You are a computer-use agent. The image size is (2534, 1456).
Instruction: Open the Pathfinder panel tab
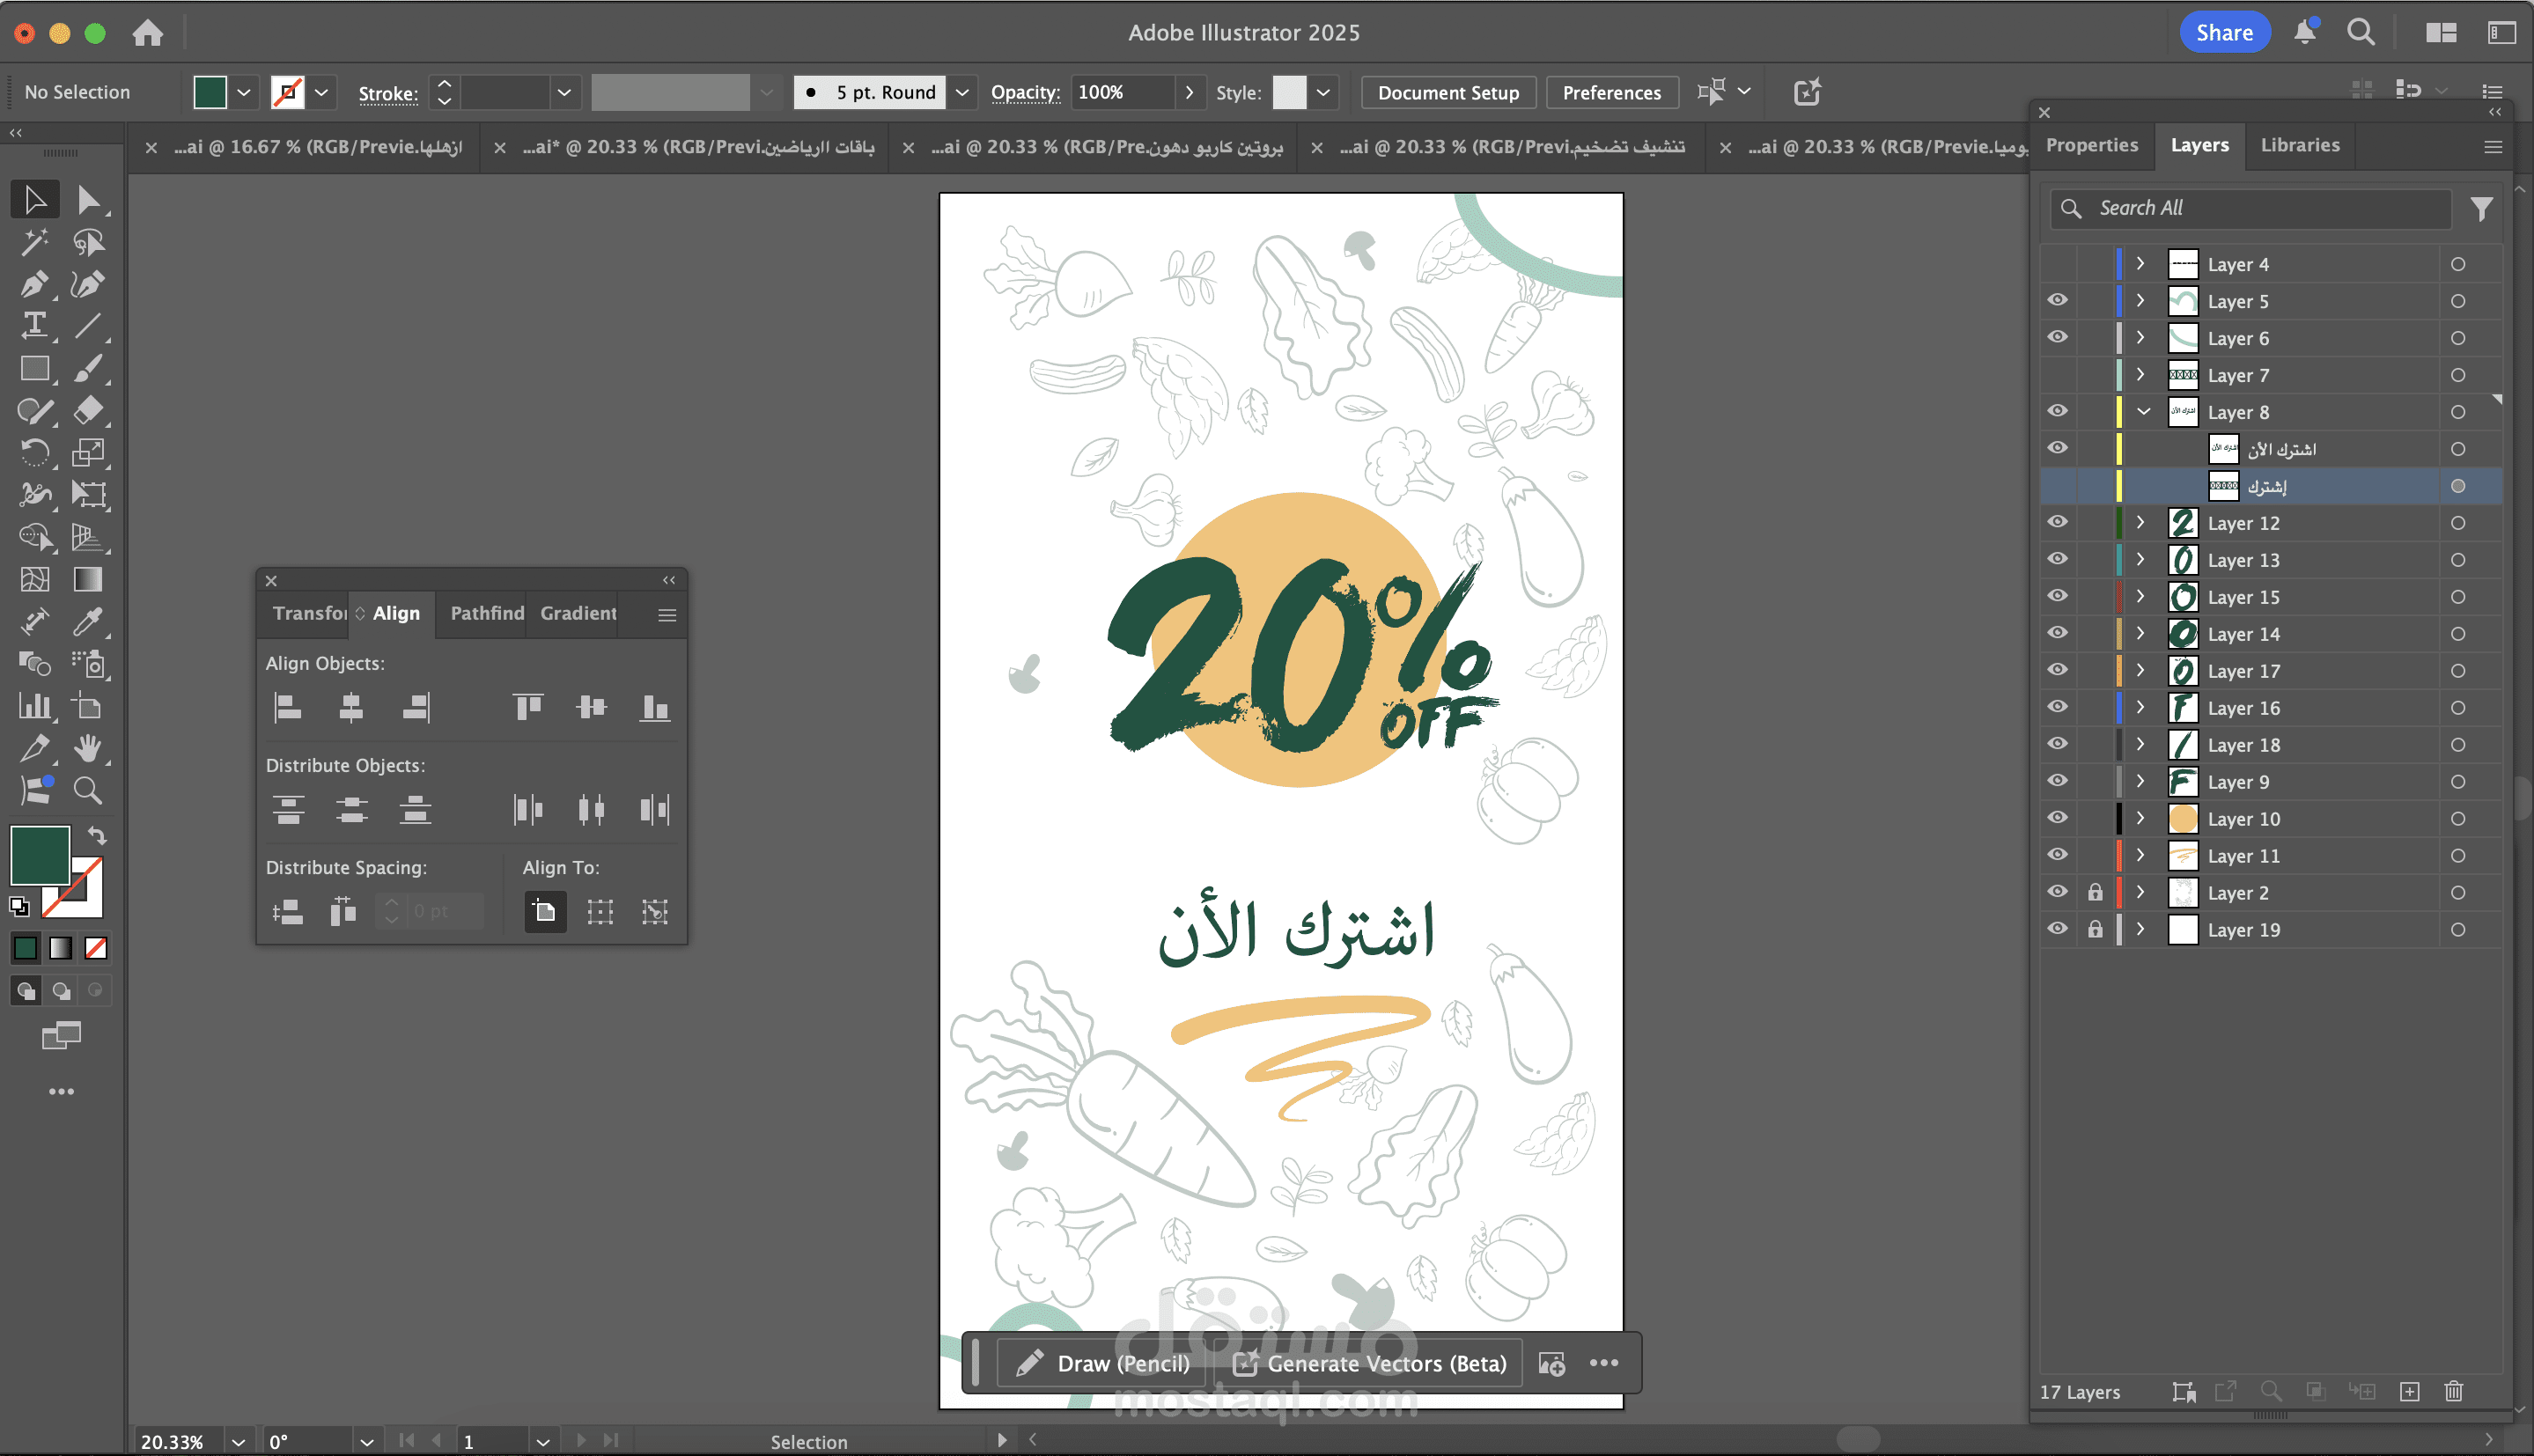487,613
